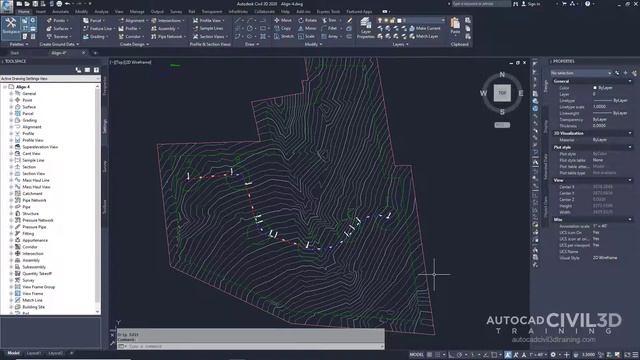Expand the Alignment node in Toolspace tree
The height and width of the screenshot is (360, 640).
point(11,127)
